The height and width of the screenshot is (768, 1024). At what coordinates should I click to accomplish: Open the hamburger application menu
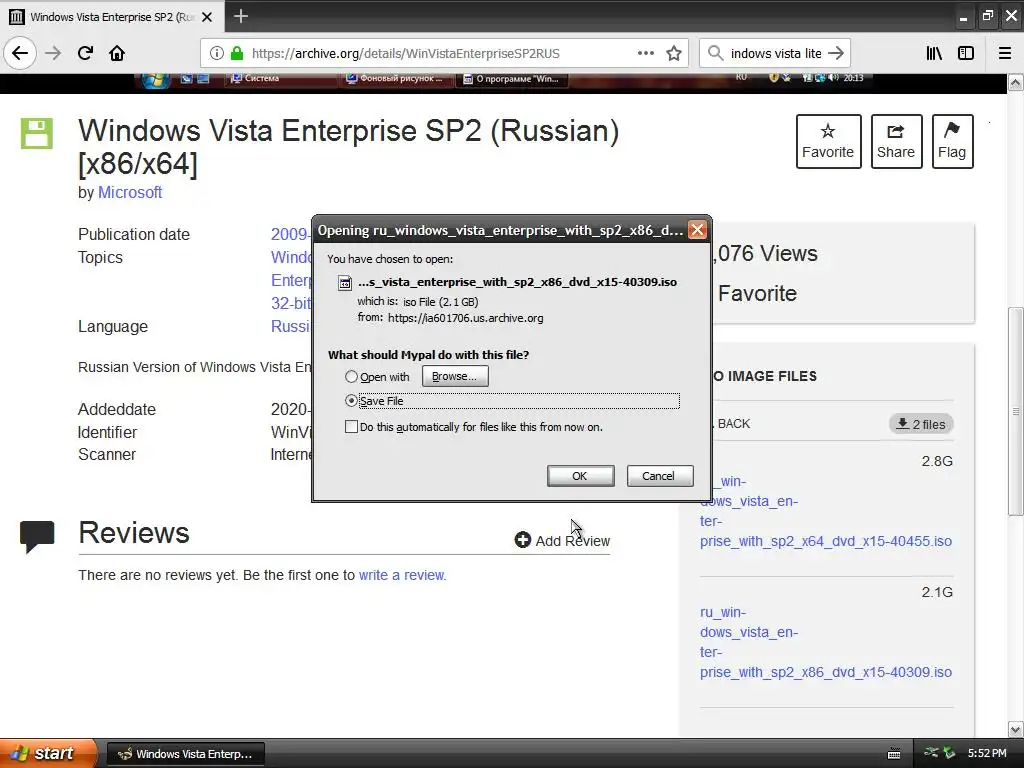point(1005,54)
